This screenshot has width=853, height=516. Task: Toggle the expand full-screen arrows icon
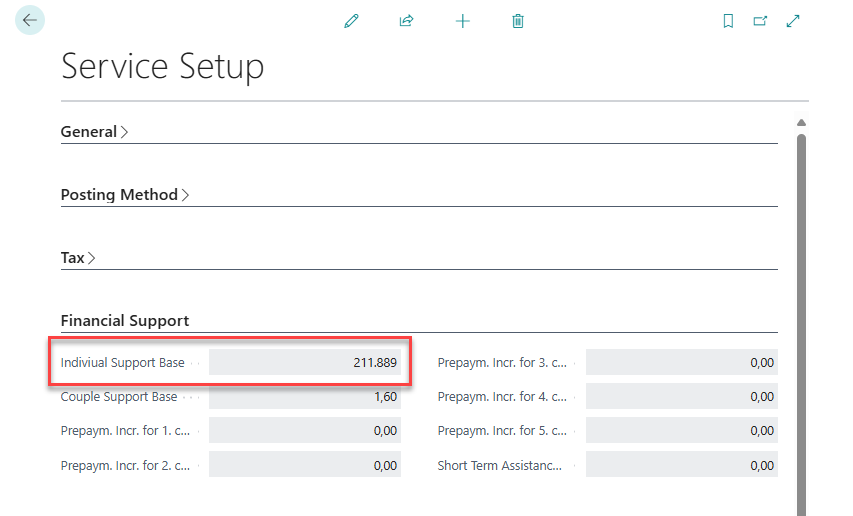pos(793,21)
